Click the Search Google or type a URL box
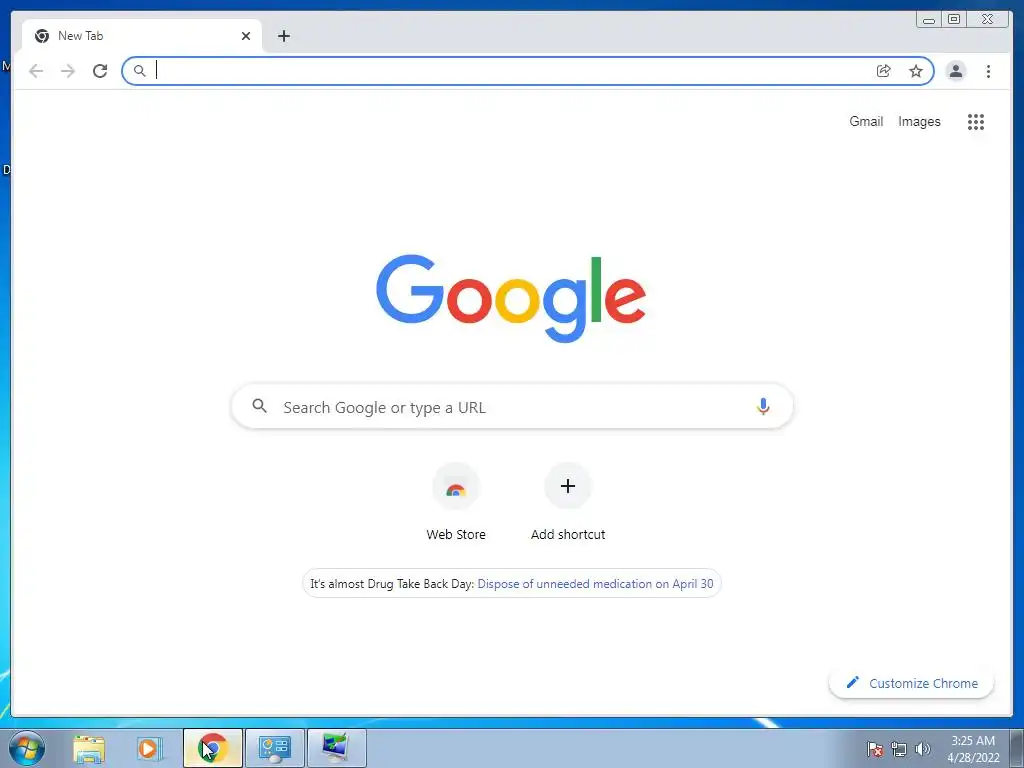The height and width of the screenshot is (768, 1024). [x=512, y=407]
